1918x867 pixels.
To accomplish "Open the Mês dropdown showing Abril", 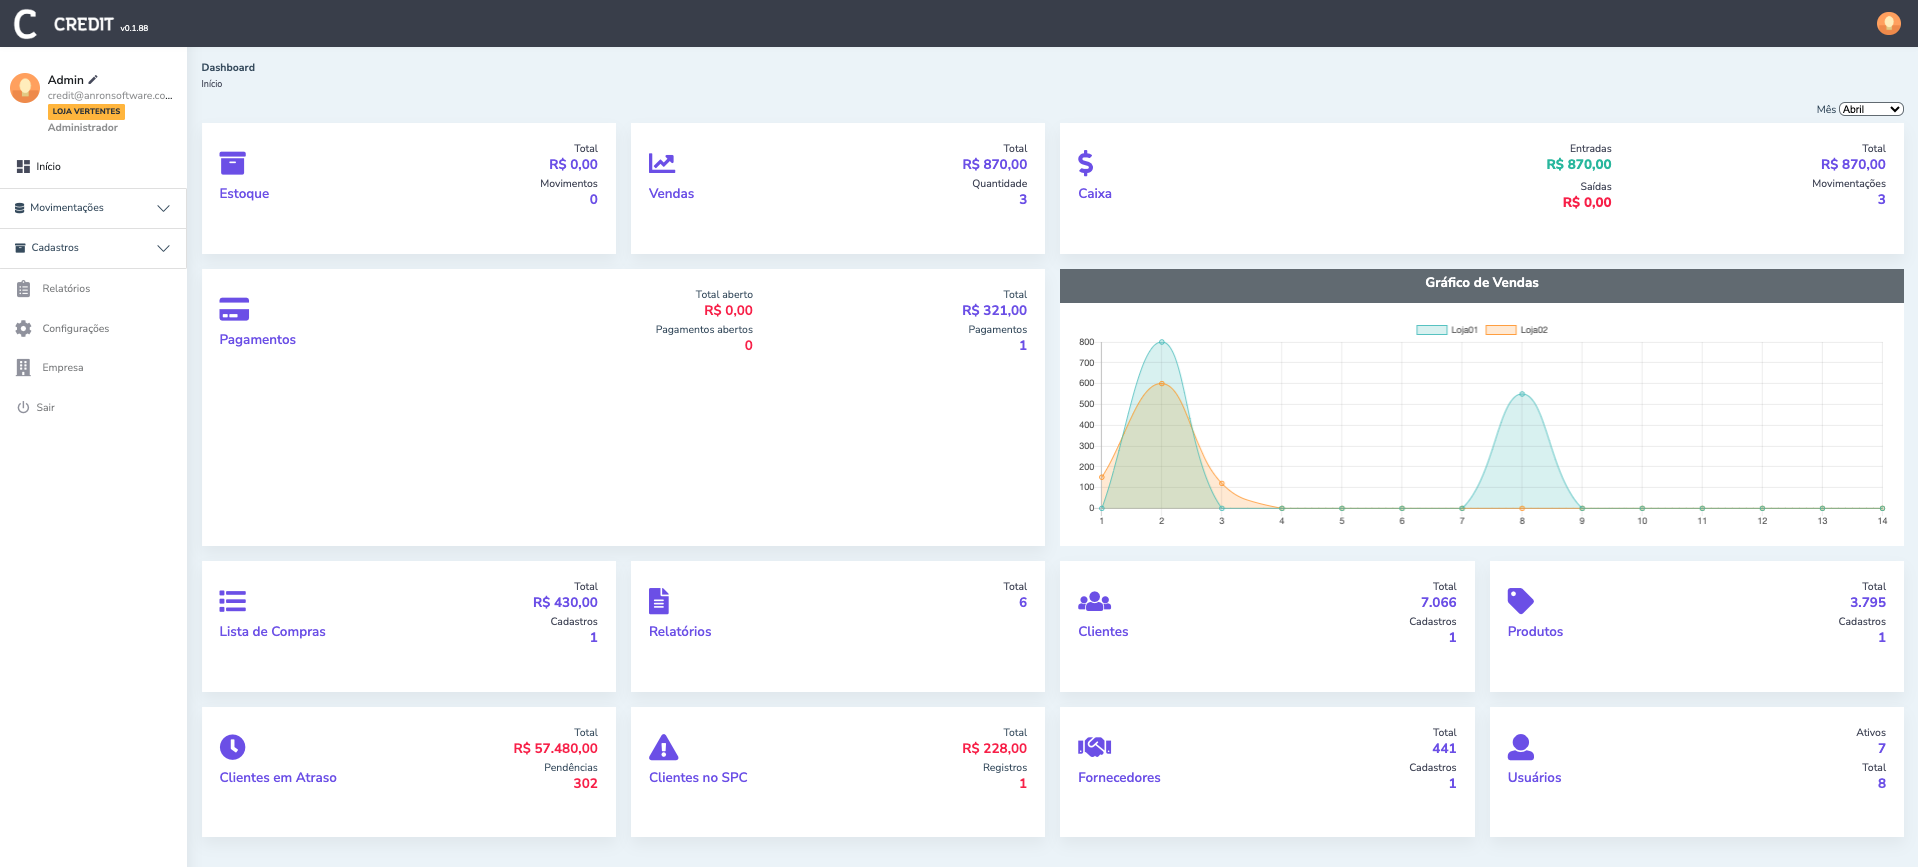I will (x=1870, y=109).
